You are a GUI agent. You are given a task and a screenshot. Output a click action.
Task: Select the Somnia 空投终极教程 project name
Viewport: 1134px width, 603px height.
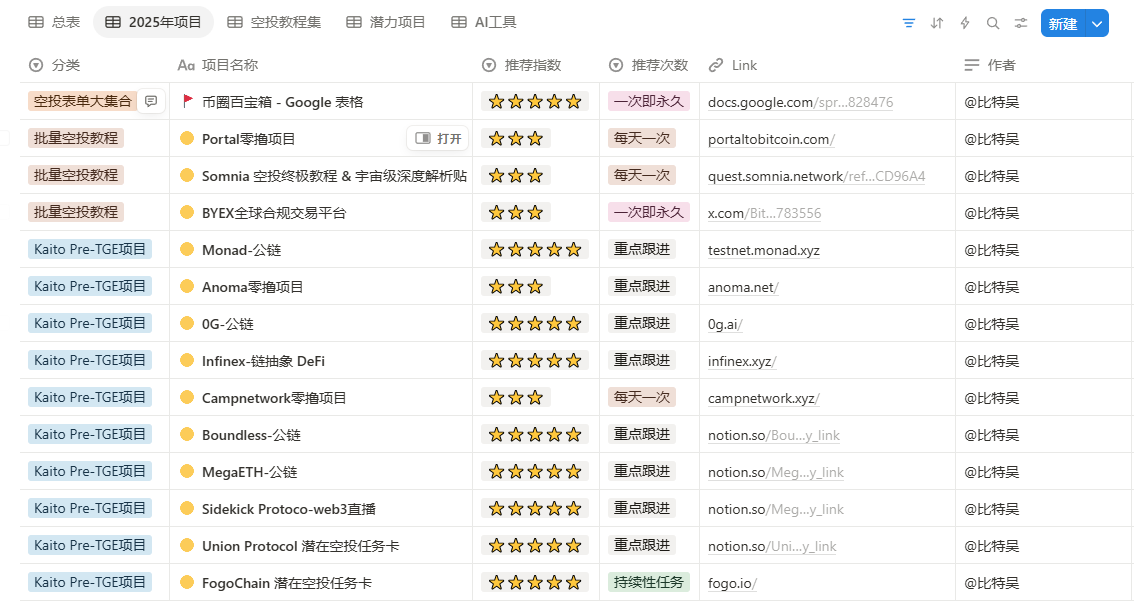point(334,176)
